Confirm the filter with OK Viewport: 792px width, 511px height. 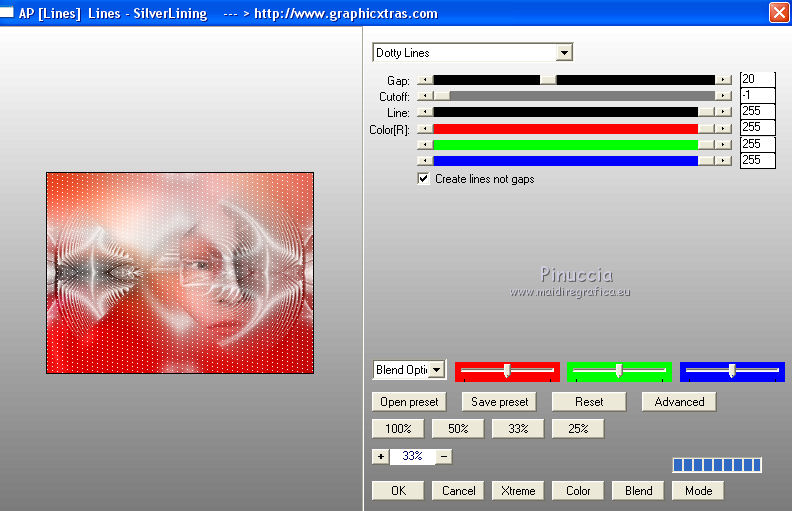[x=398, y=491]
